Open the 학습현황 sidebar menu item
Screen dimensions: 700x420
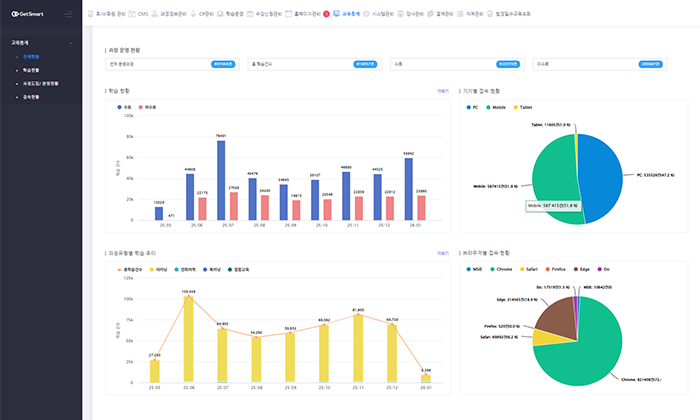[x=28, y=71]
